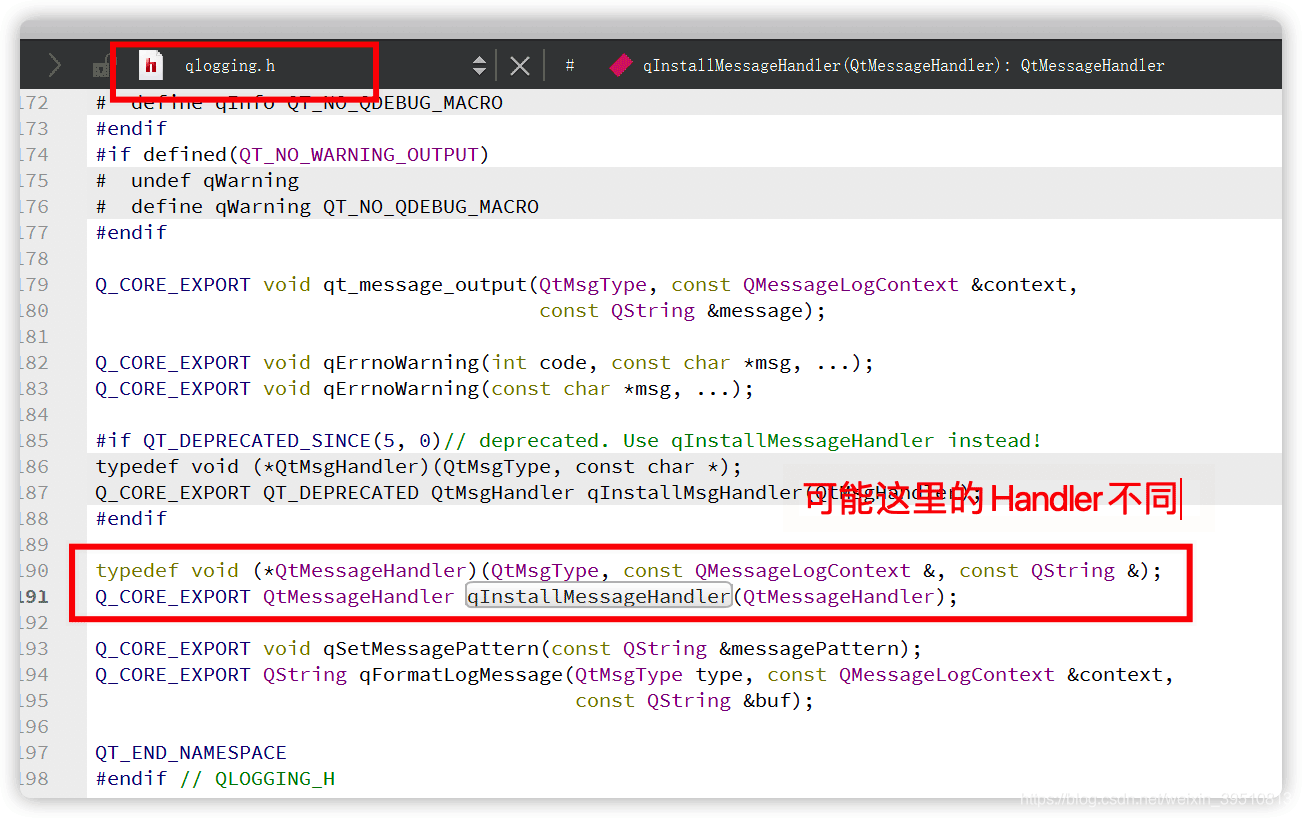Click '#endif' on line 173
The width and height of the screenshot is (1302, 818).
[131, 129]
